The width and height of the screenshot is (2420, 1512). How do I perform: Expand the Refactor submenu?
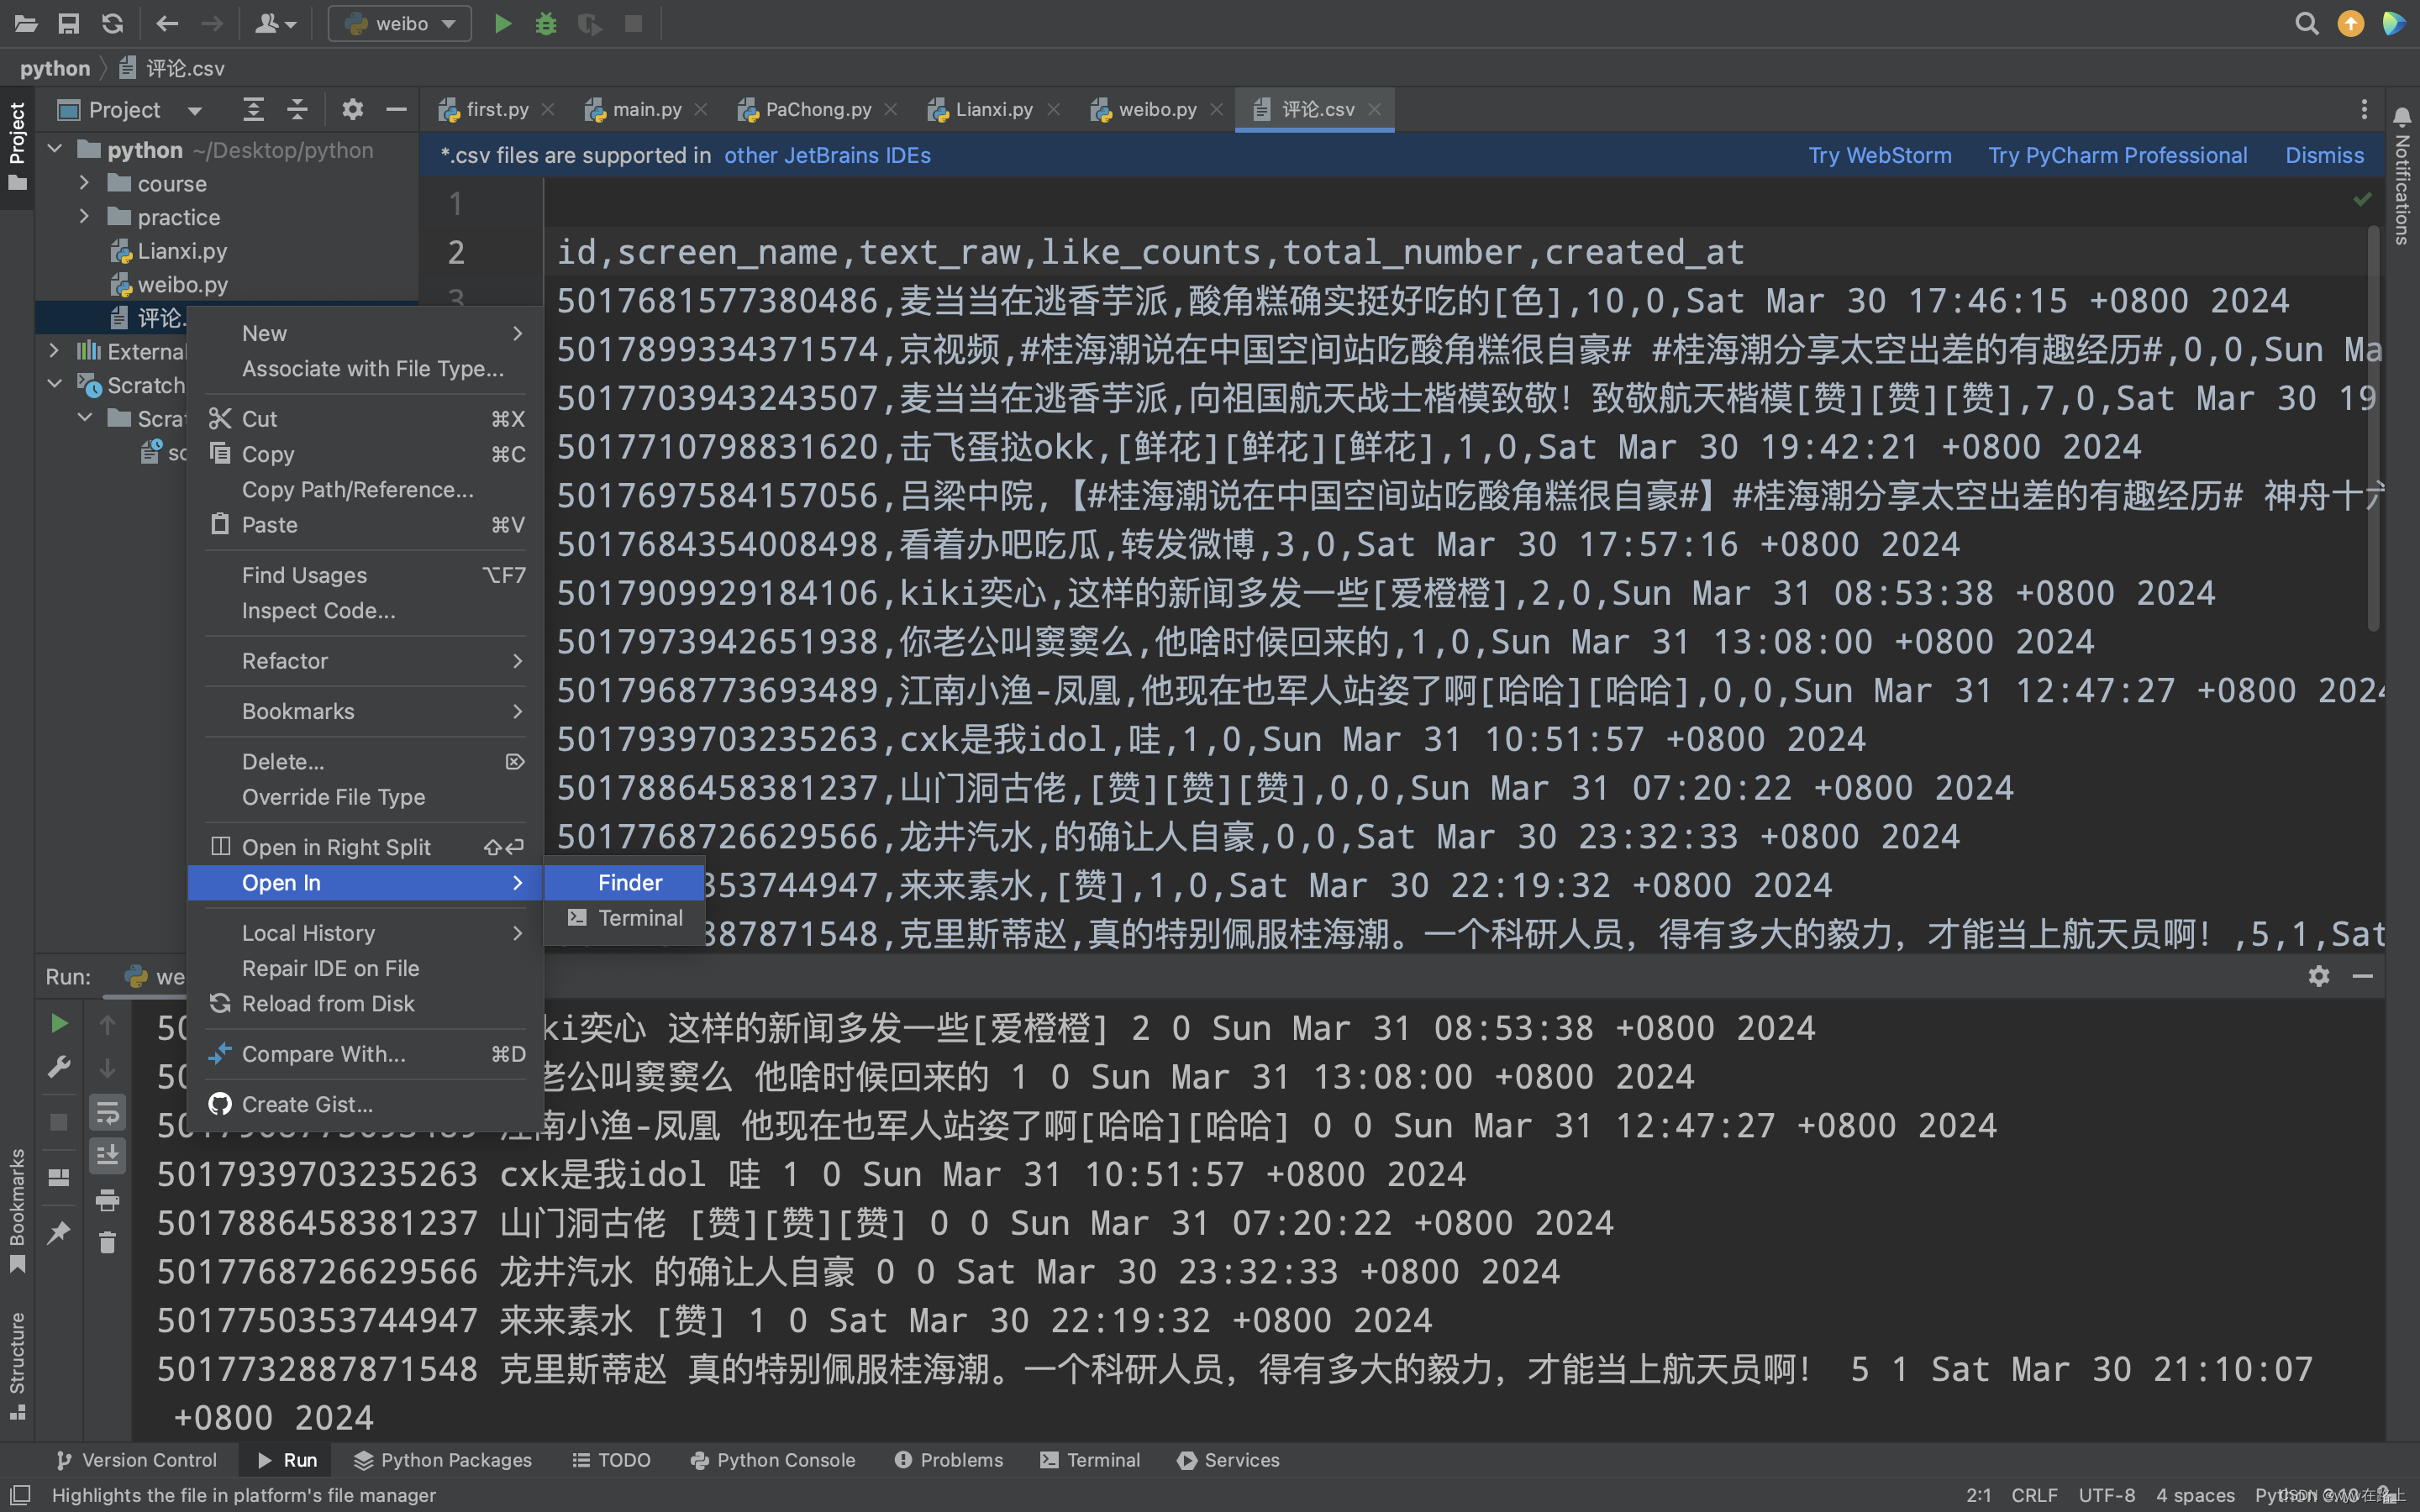pos(366,660)
